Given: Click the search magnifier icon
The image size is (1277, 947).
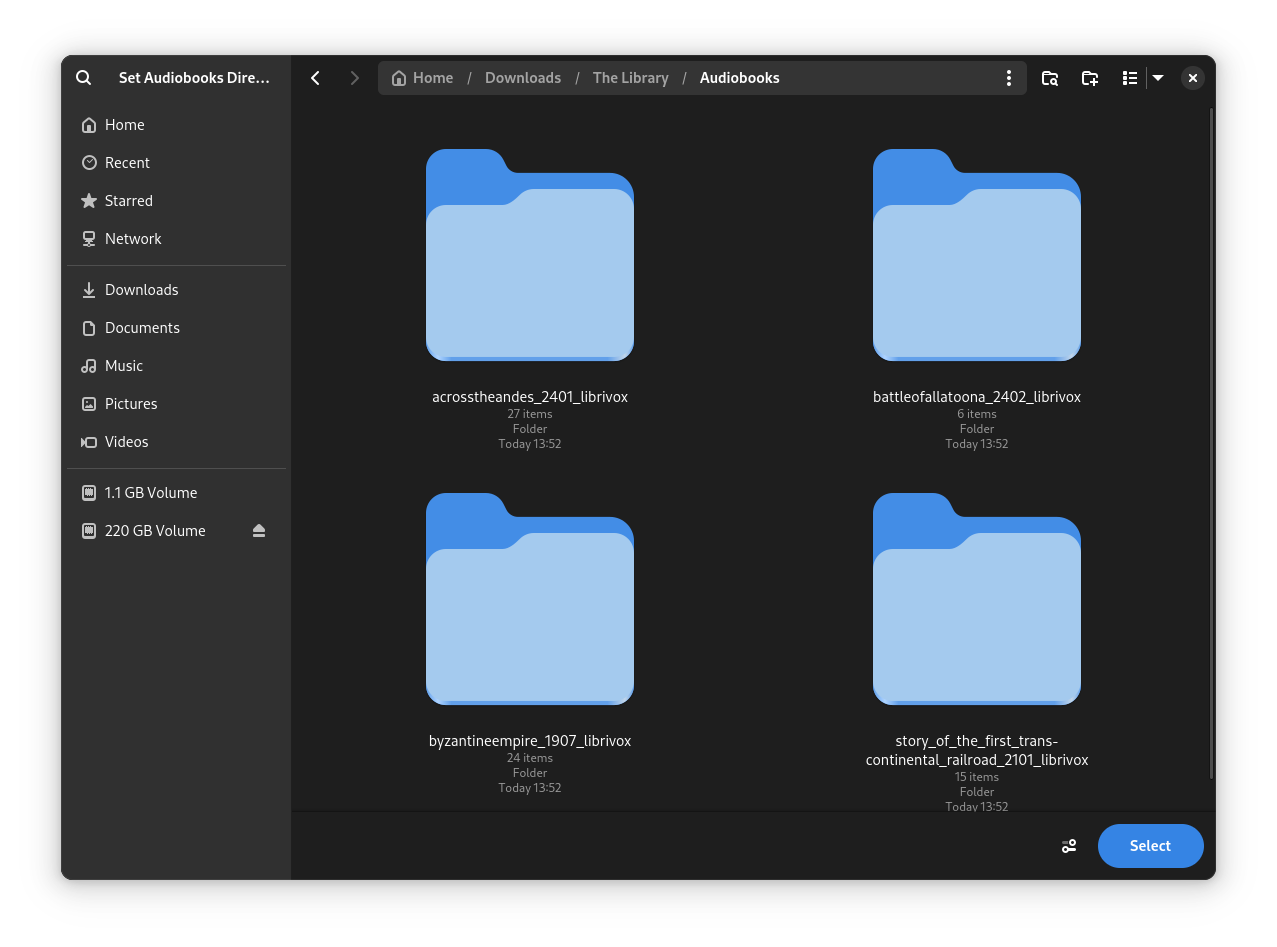Looking at the screenshot, I should tap(84, 78).
